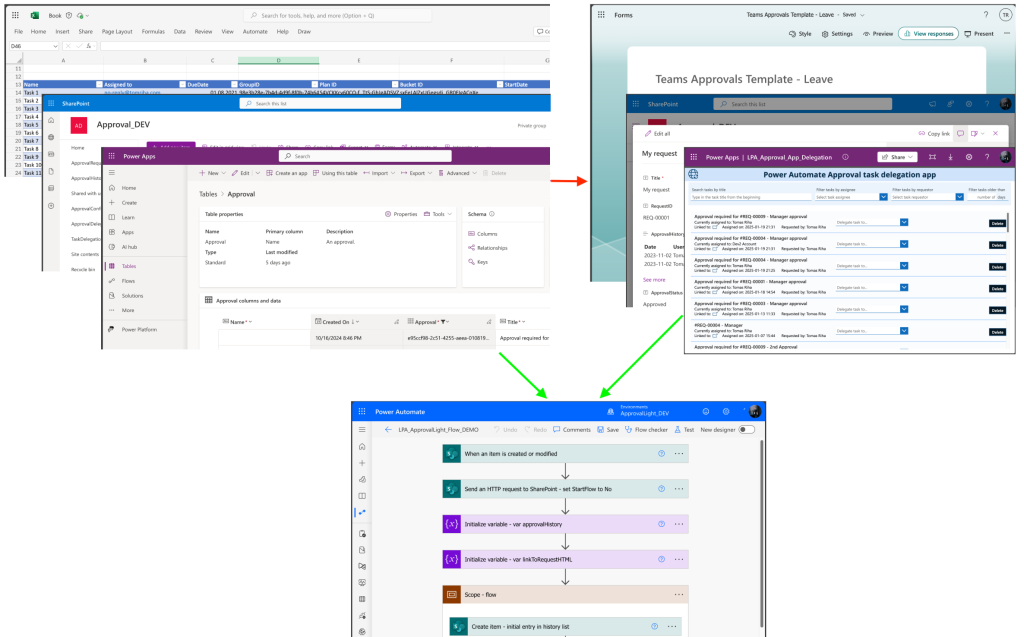
Task: Expand the Tools dropdown in Table properties
Action: point(449,214)
